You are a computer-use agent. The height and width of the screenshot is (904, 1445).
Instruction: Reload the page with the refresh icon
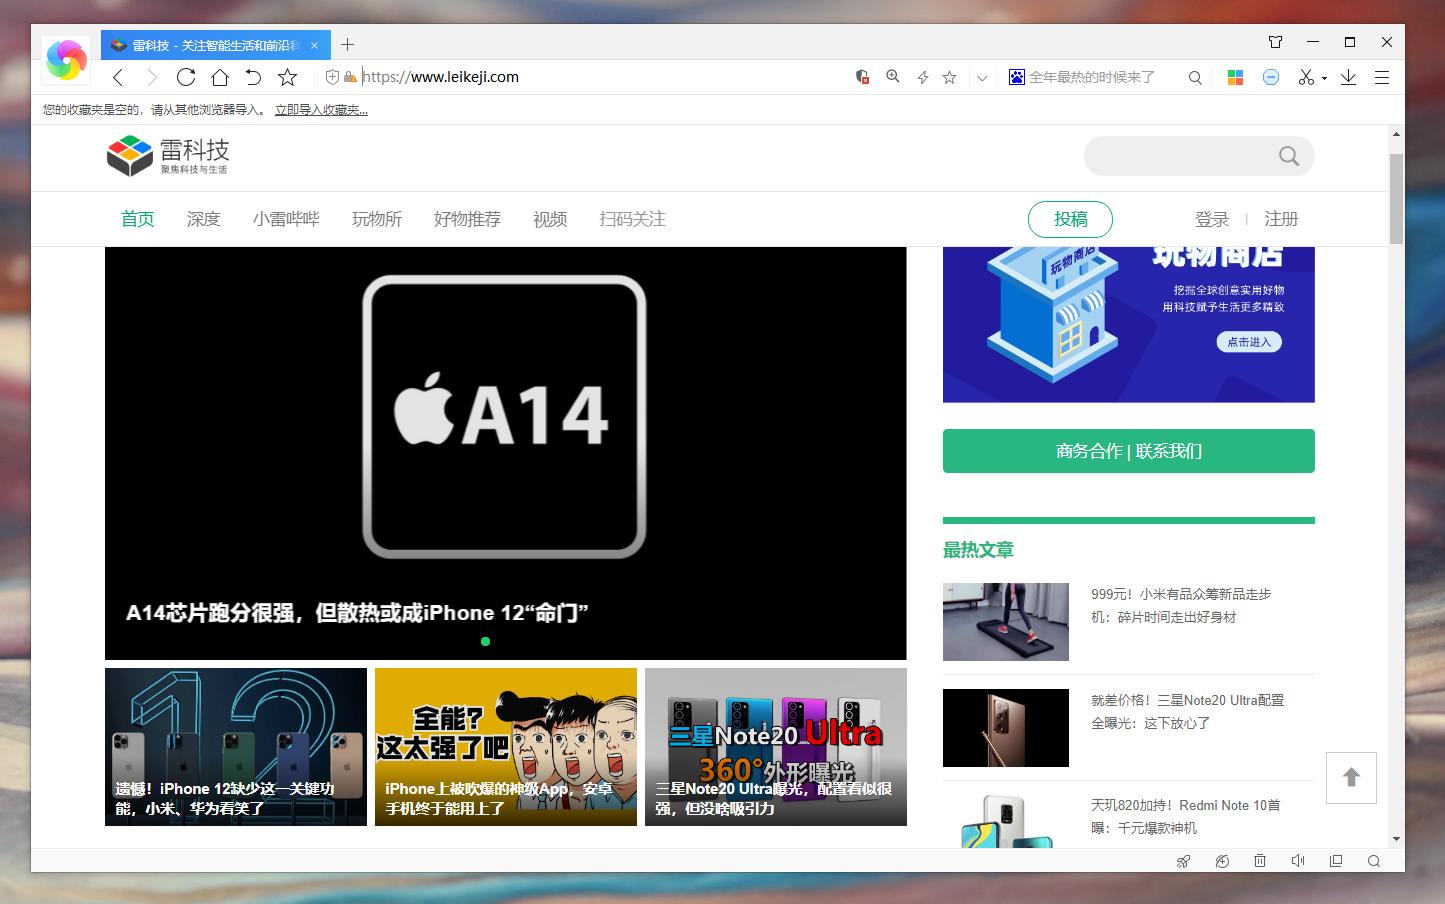[186, 77]
